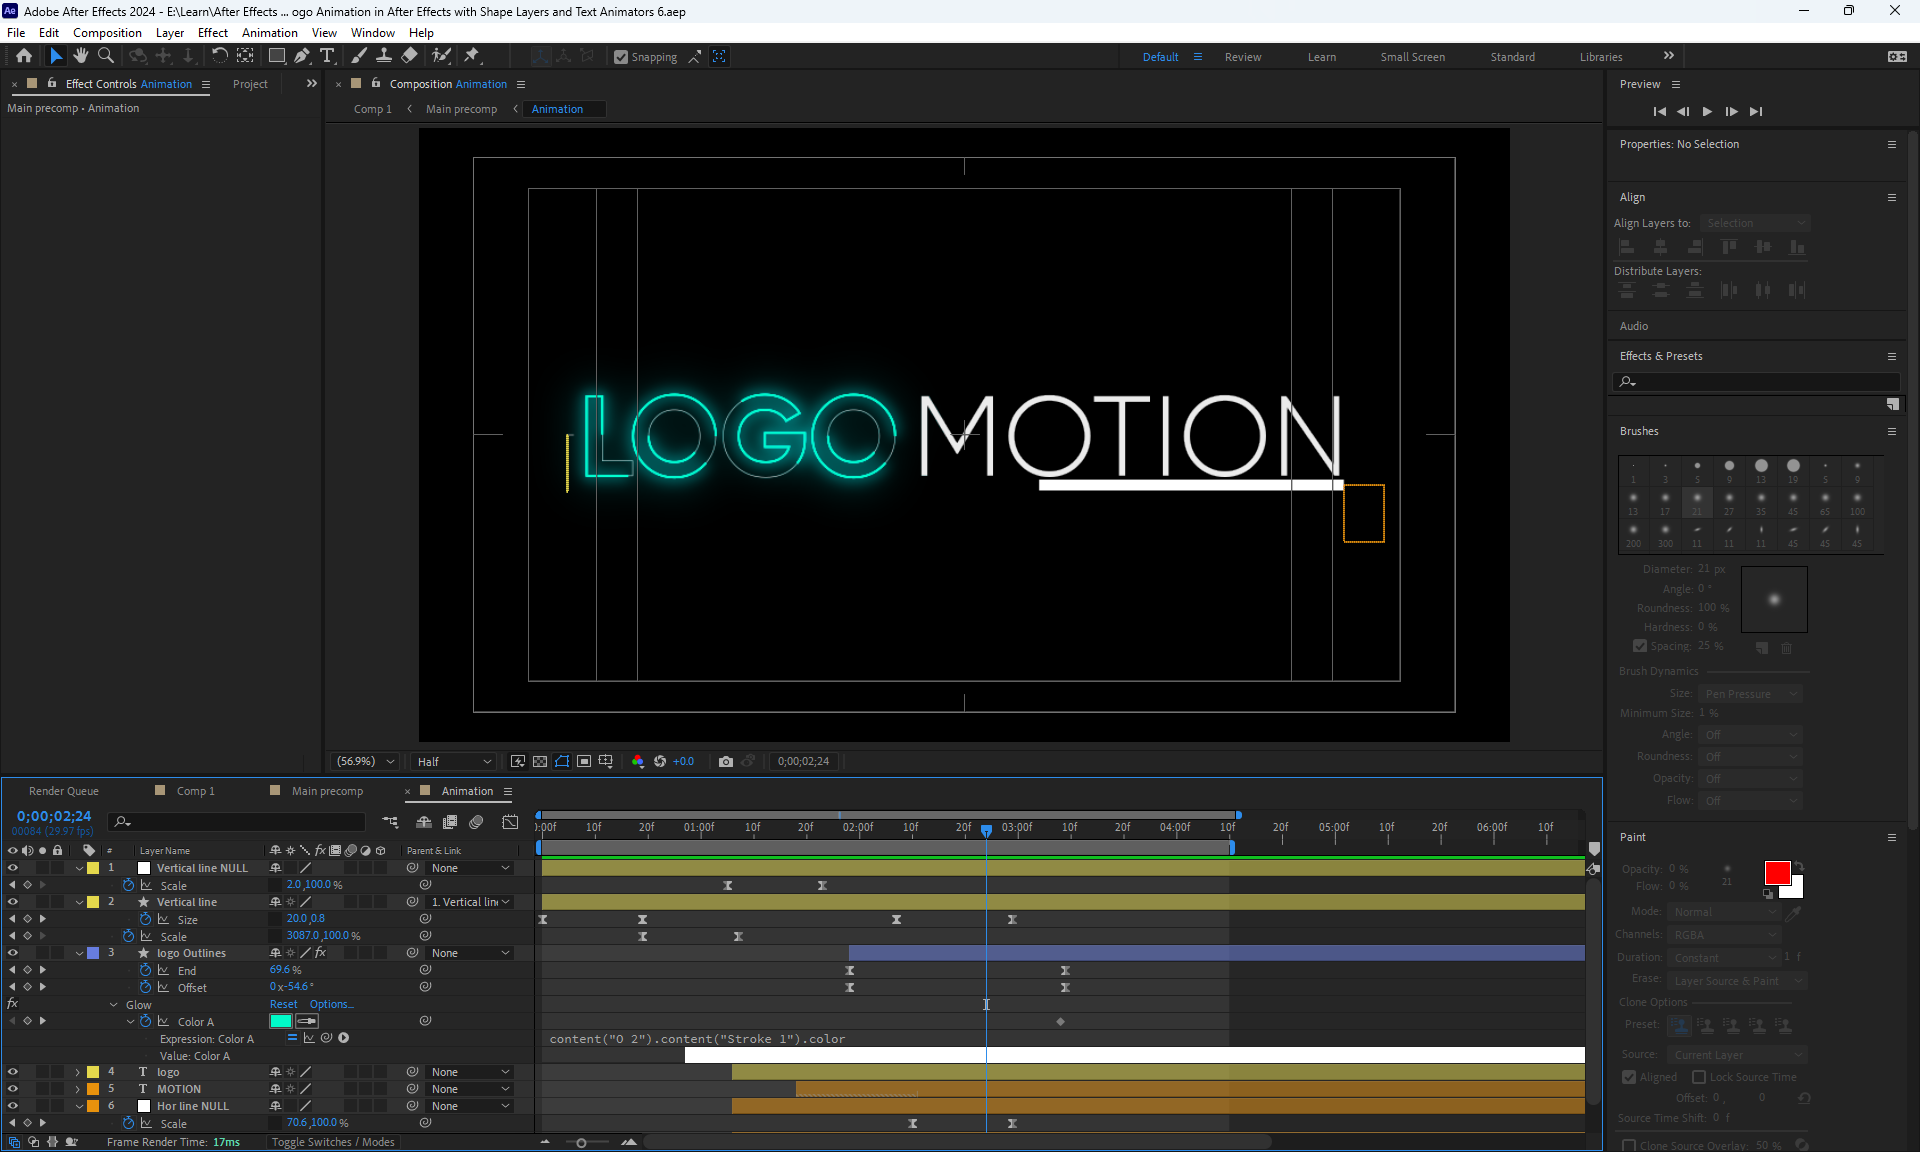Toggle the Aligned checkbox in Paint panel
Screen dimensions: 1920x1152
1629,1077
